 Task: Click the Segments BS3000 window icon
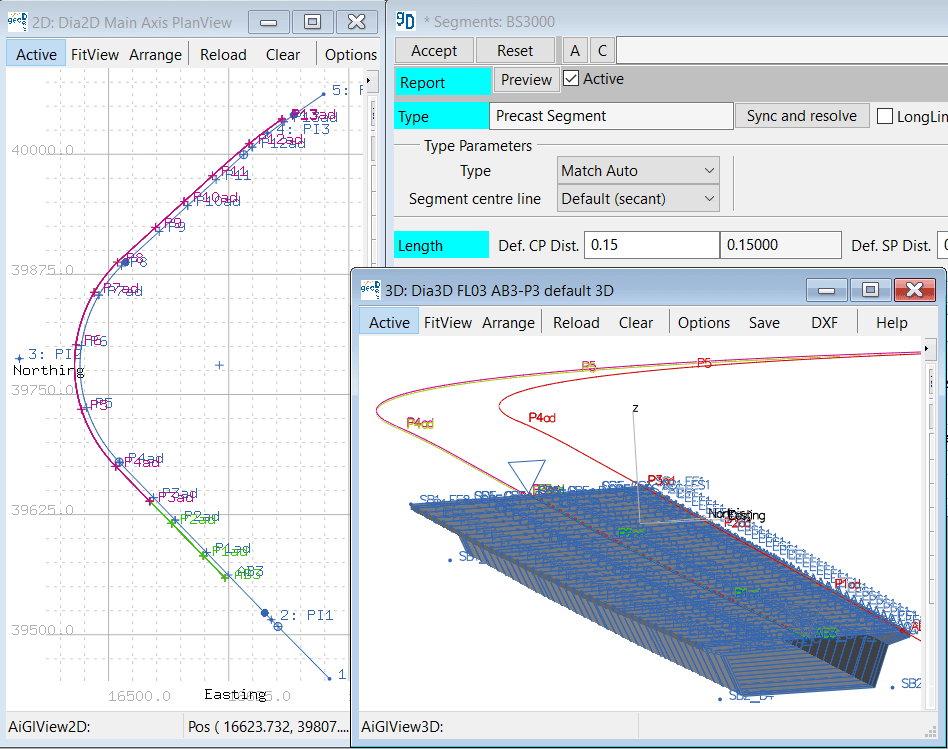click(405, 21)
